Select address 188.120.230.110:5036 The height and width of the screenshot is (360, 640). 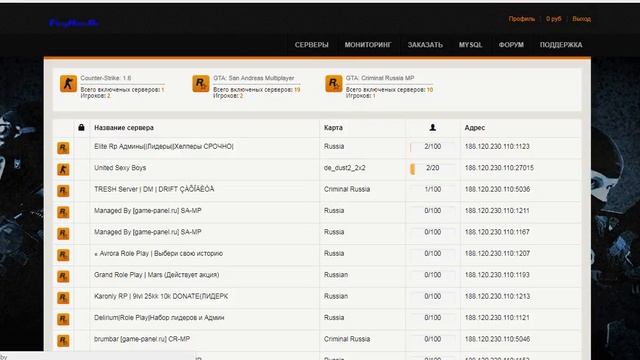click(x=497, y=189)
